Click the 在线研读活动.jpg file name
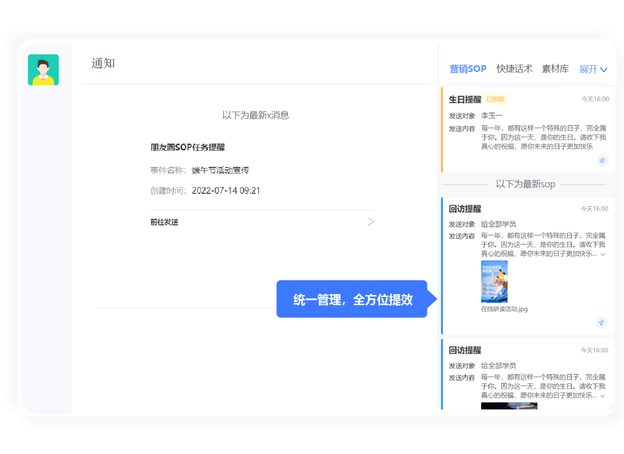Screen dimensions: 624x454 point(504,309)
